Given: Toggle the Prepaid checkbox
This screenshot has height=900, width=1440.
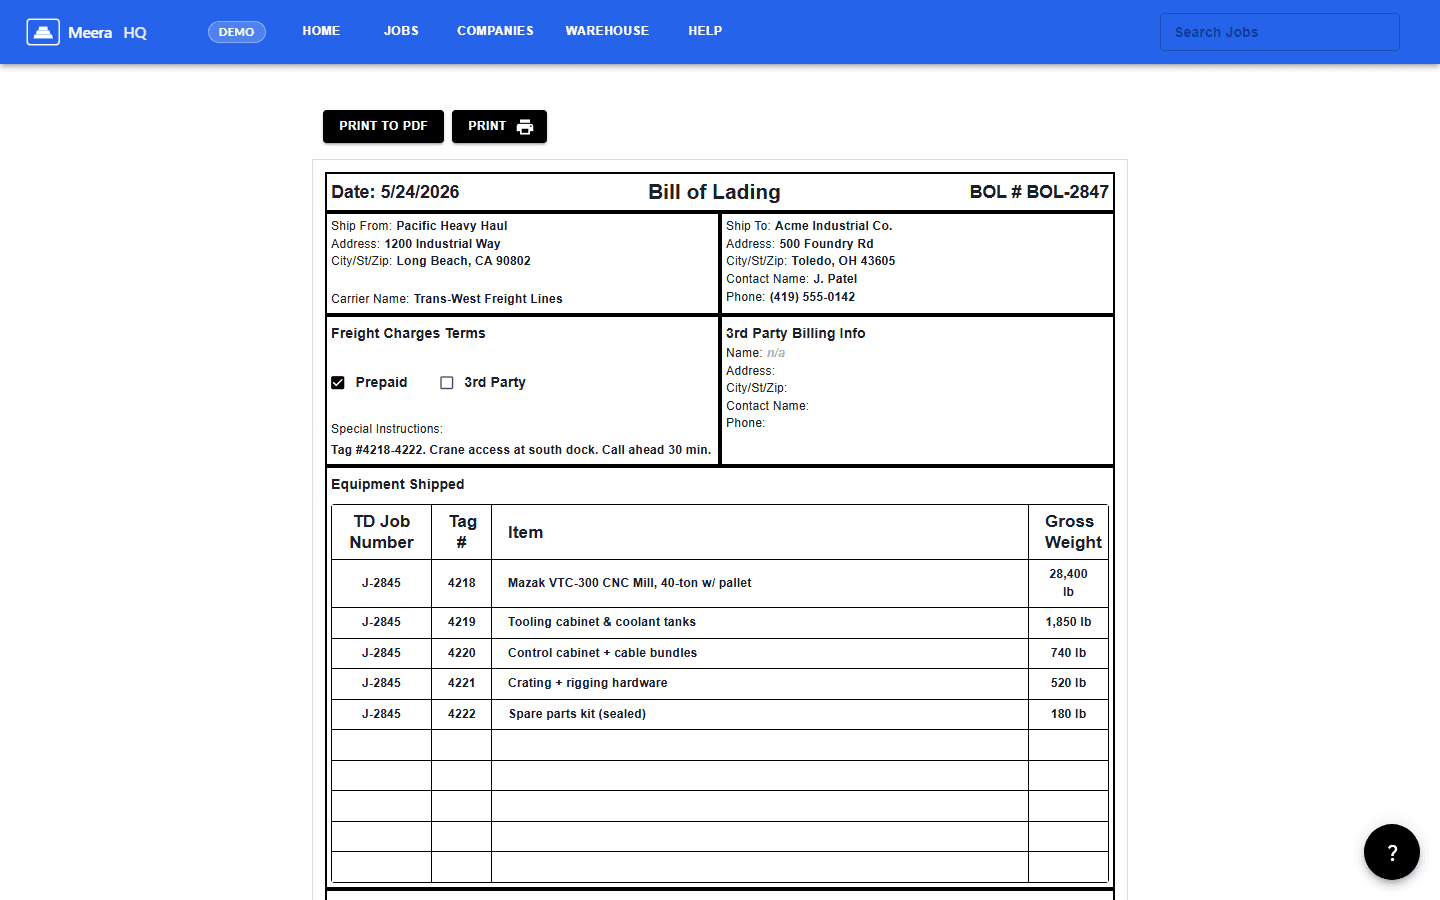Looking at the screenshot, I should click(338, 383).
